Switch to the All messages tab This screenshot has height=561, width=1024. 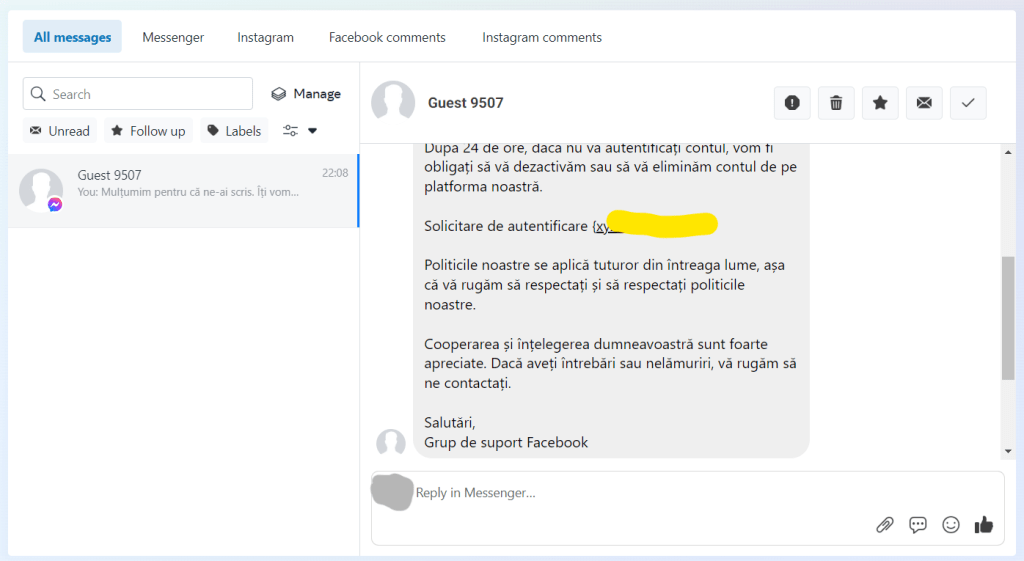point(72,37)
